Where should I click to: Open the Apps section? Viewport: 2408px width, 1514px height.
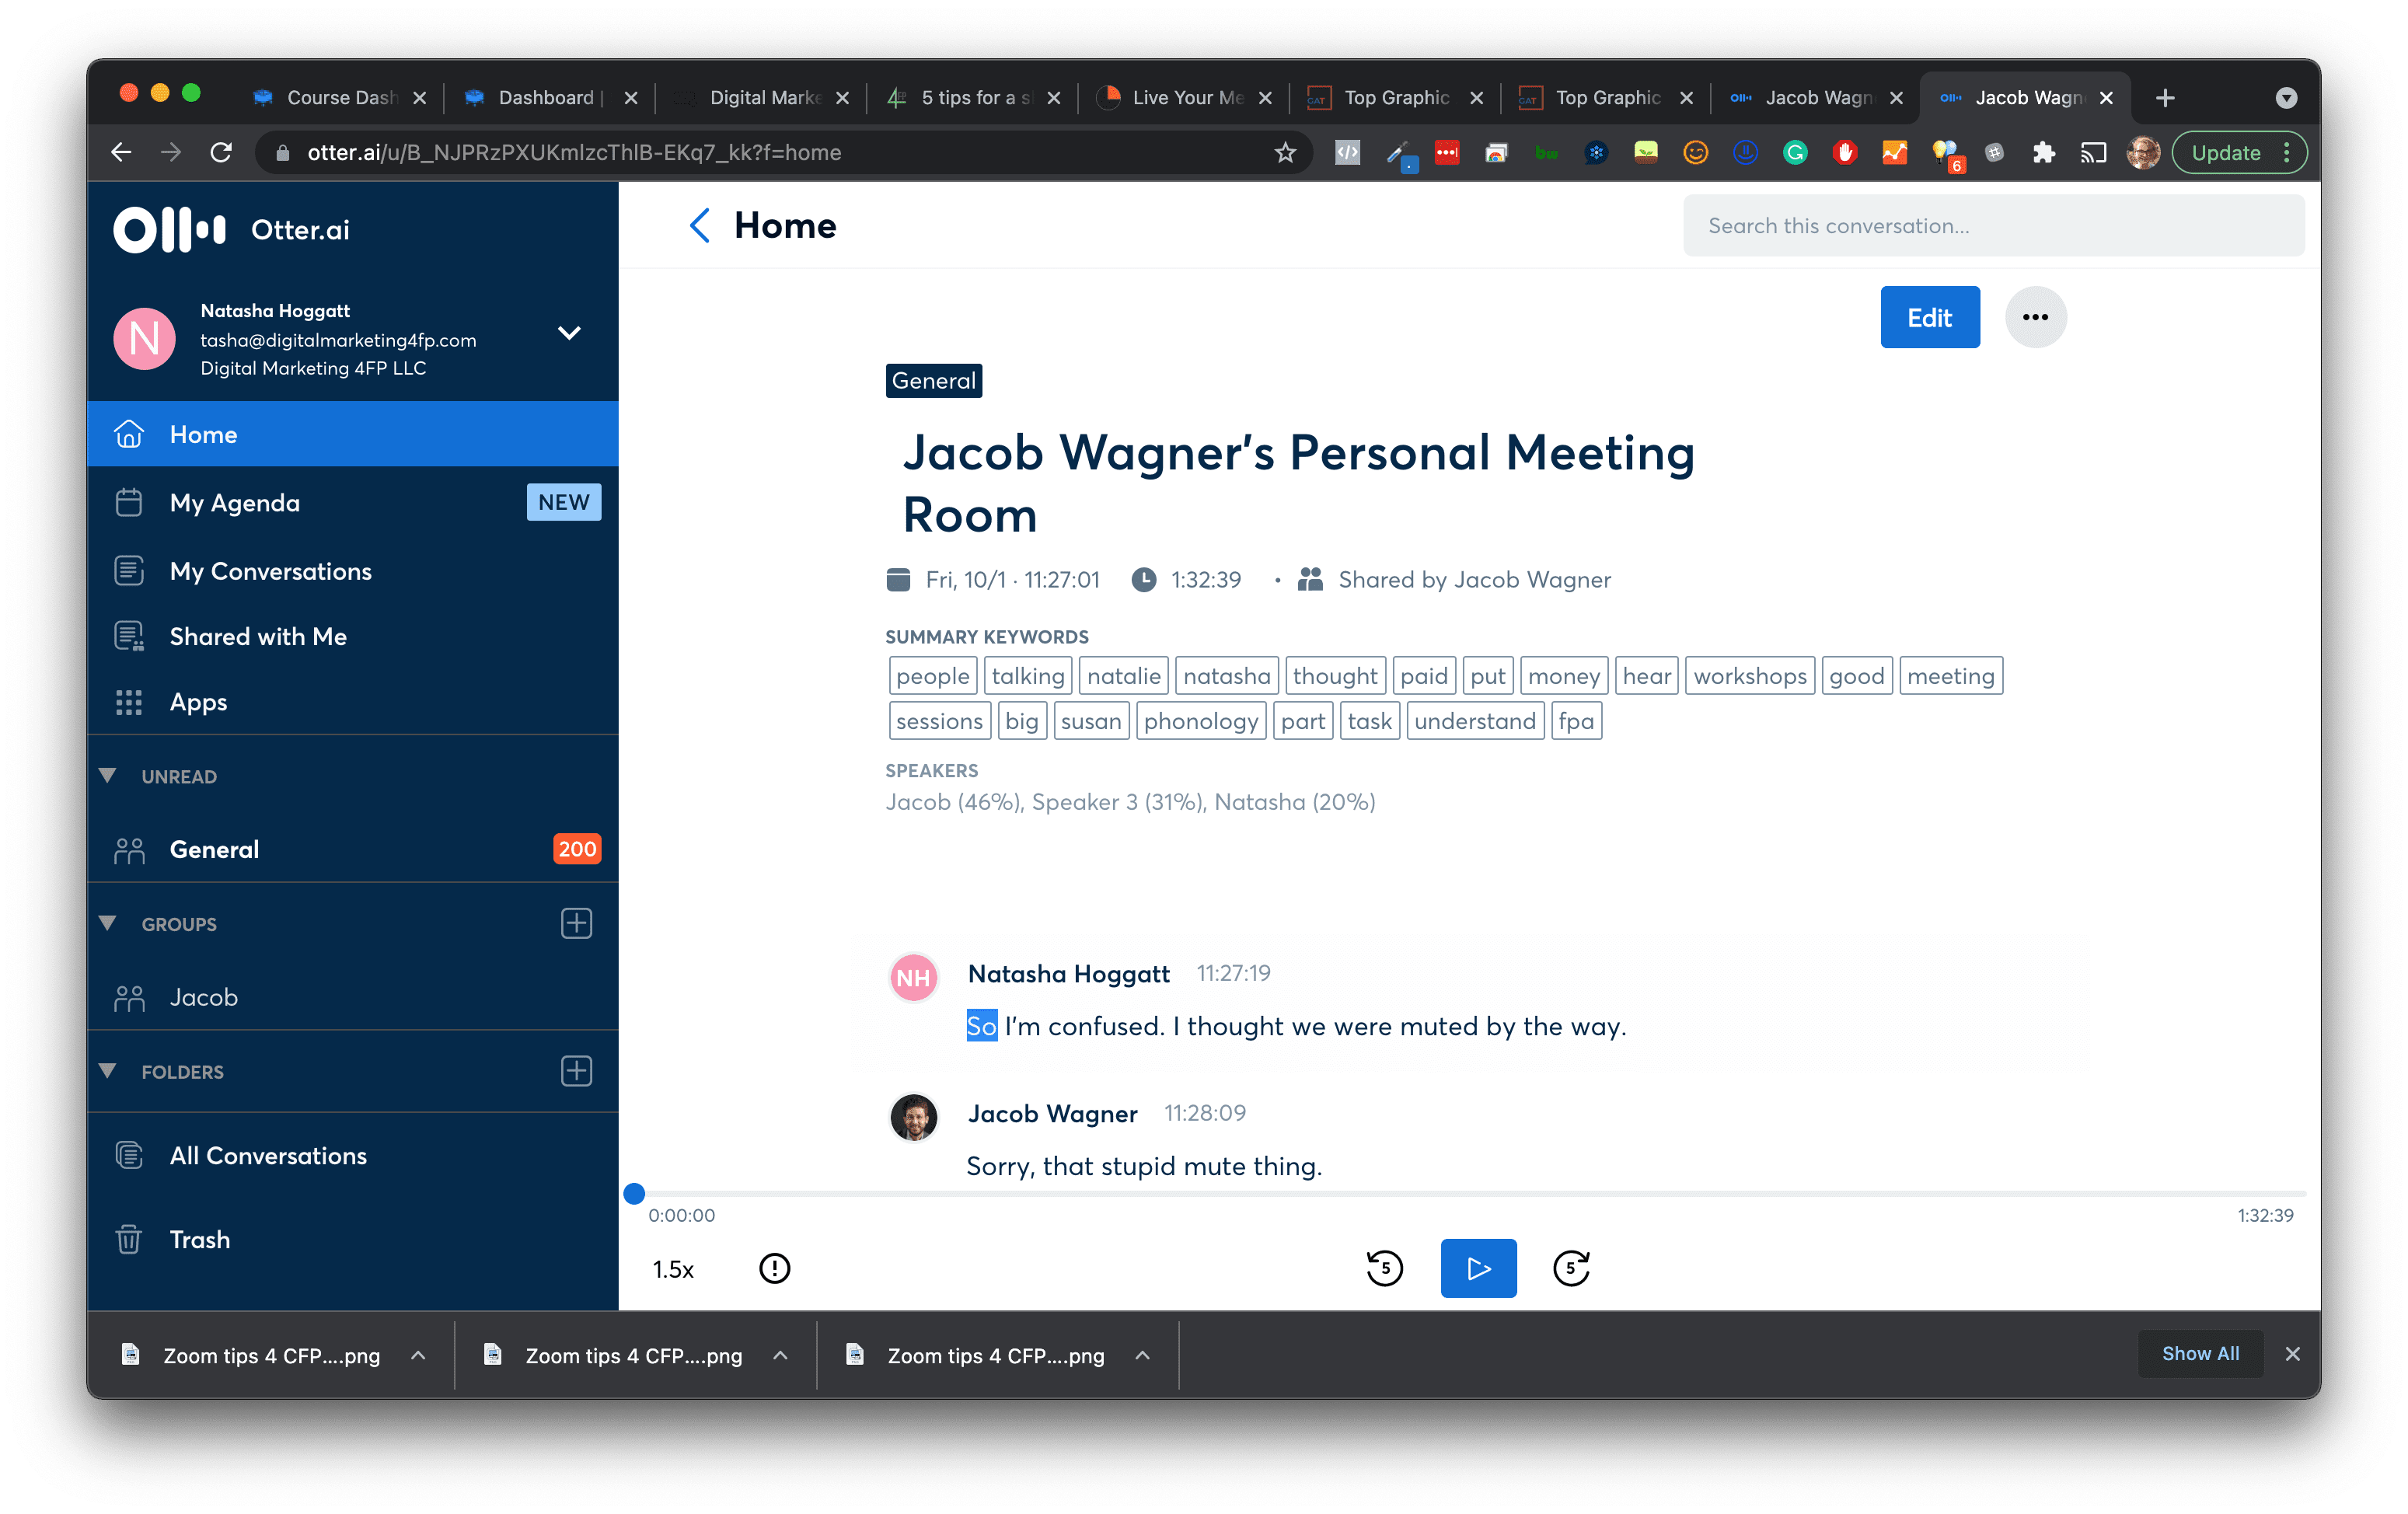click(x=353, y=702)
